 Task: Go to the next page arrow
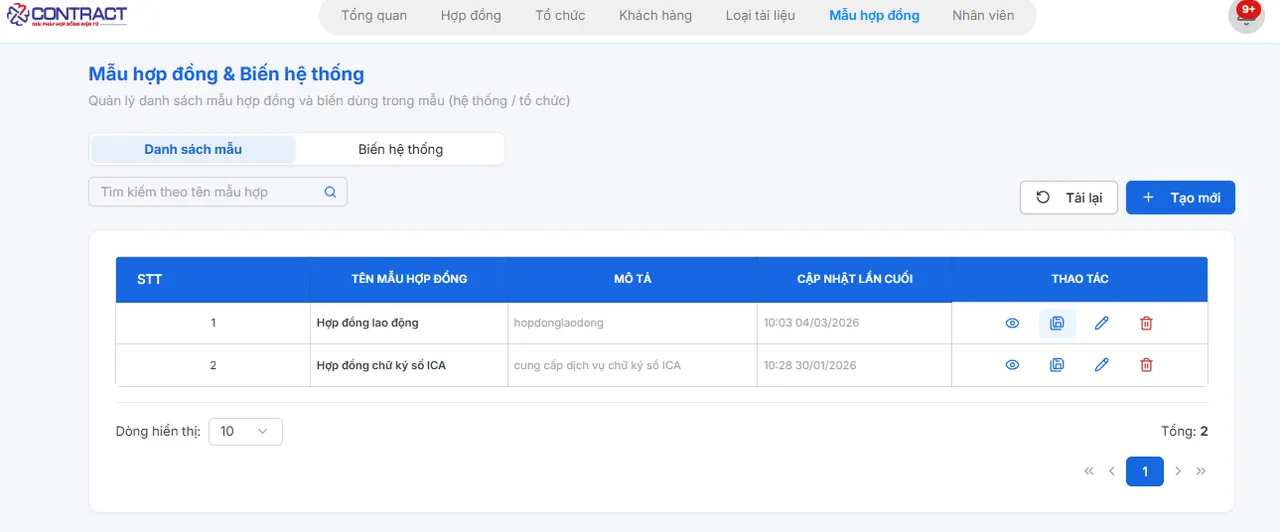point(1178,471)
